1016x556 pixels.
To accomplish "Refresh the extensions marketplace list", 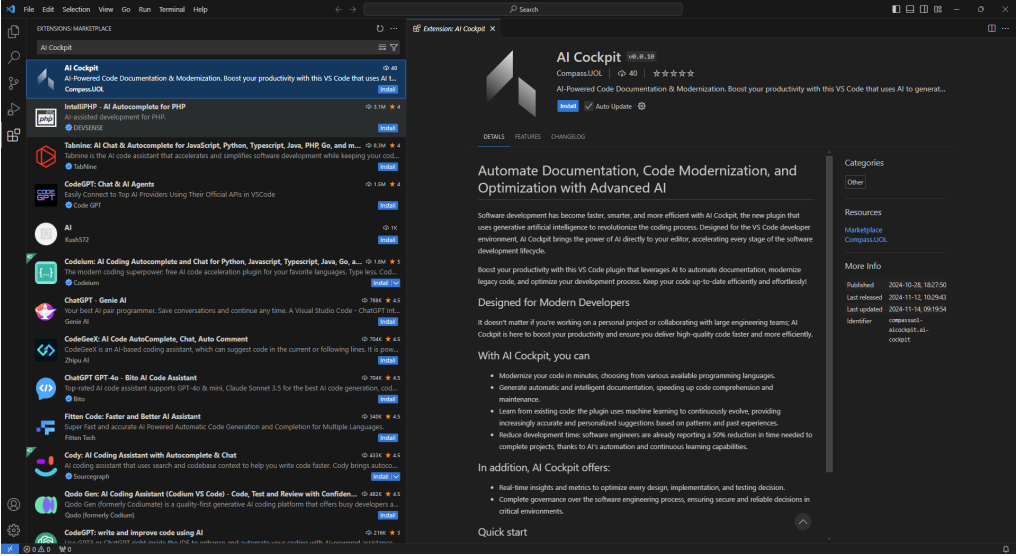I will (x=380, y=29).
